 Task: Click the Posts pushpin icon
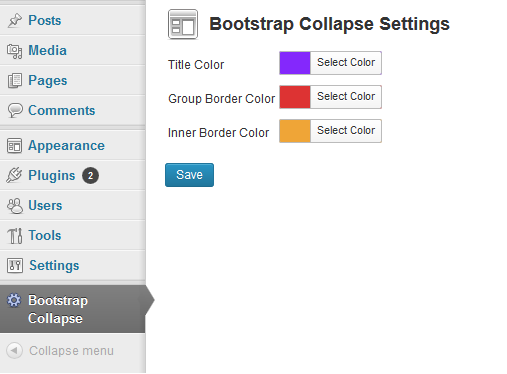point(14,20)
